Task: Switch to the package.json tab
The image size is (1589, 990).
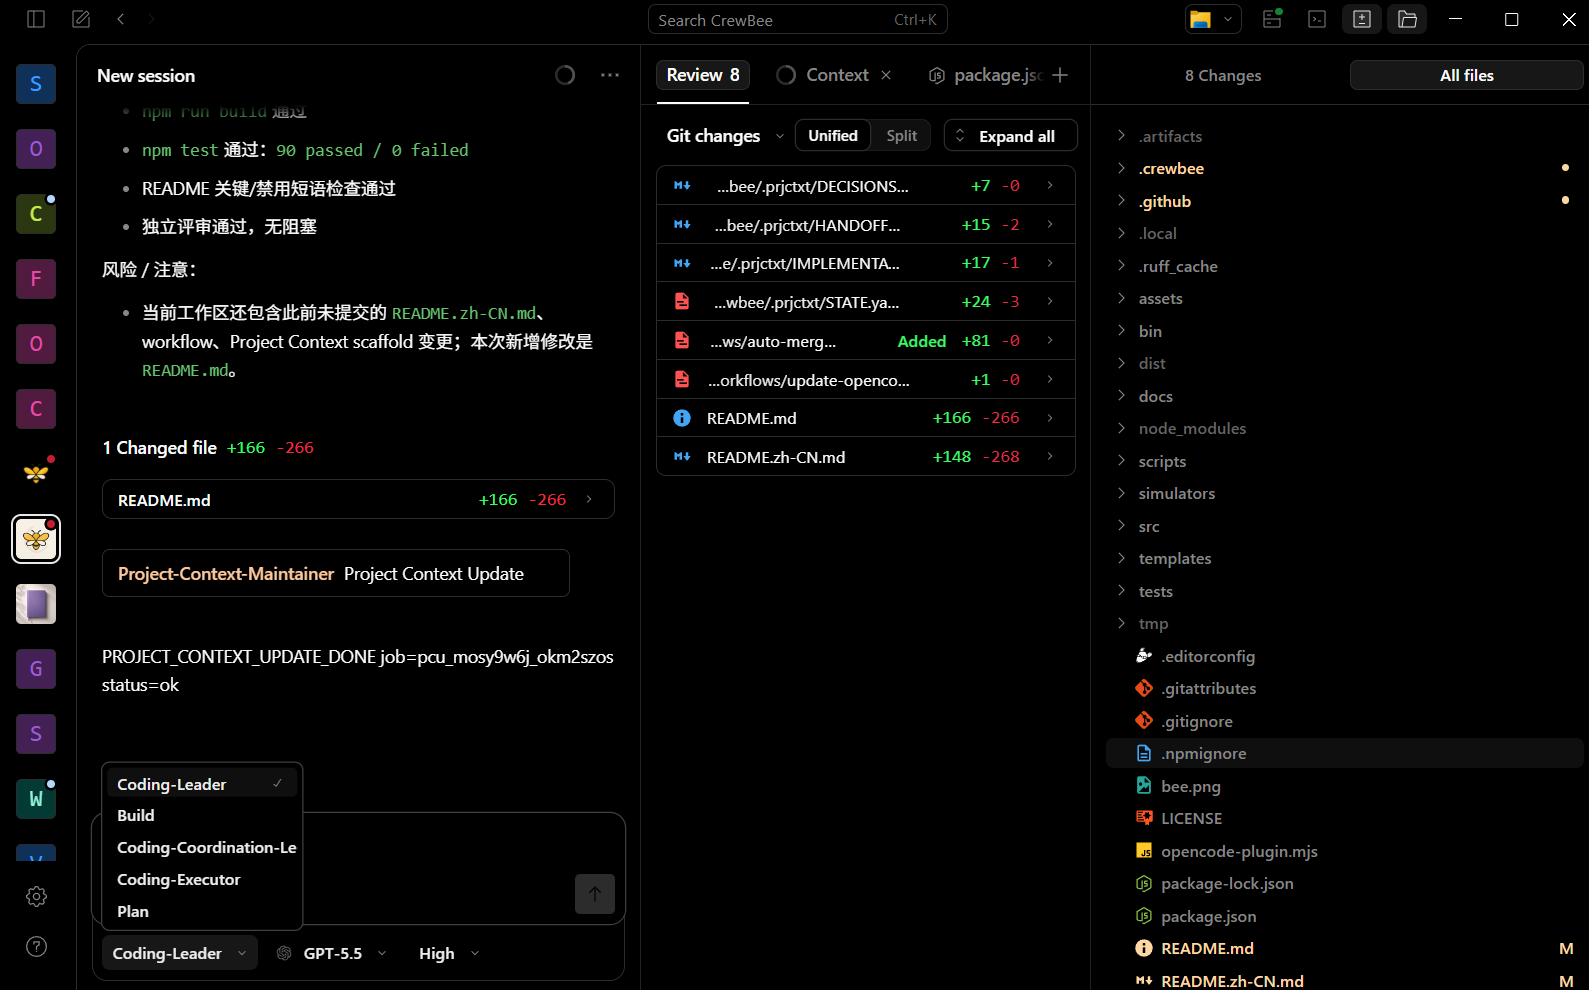Action: click(986, 75)
